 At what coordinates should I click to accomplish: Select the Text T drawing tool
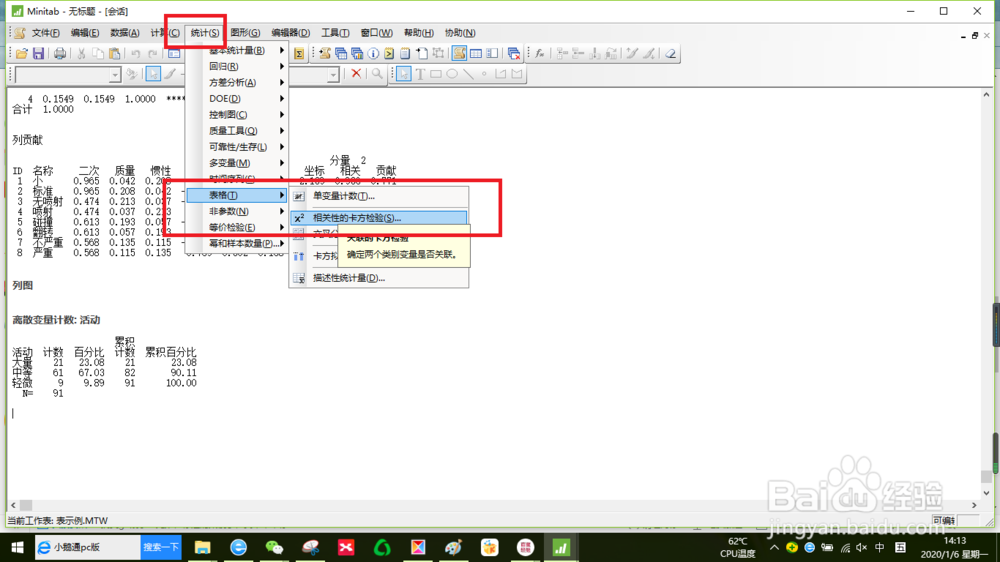420,74
